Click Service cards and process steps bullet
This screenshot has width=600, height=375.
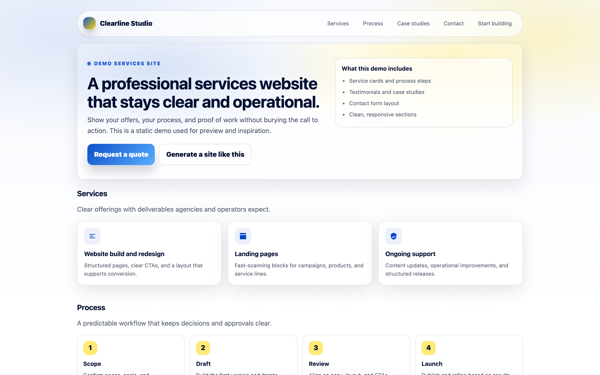(x=390, y=81)
